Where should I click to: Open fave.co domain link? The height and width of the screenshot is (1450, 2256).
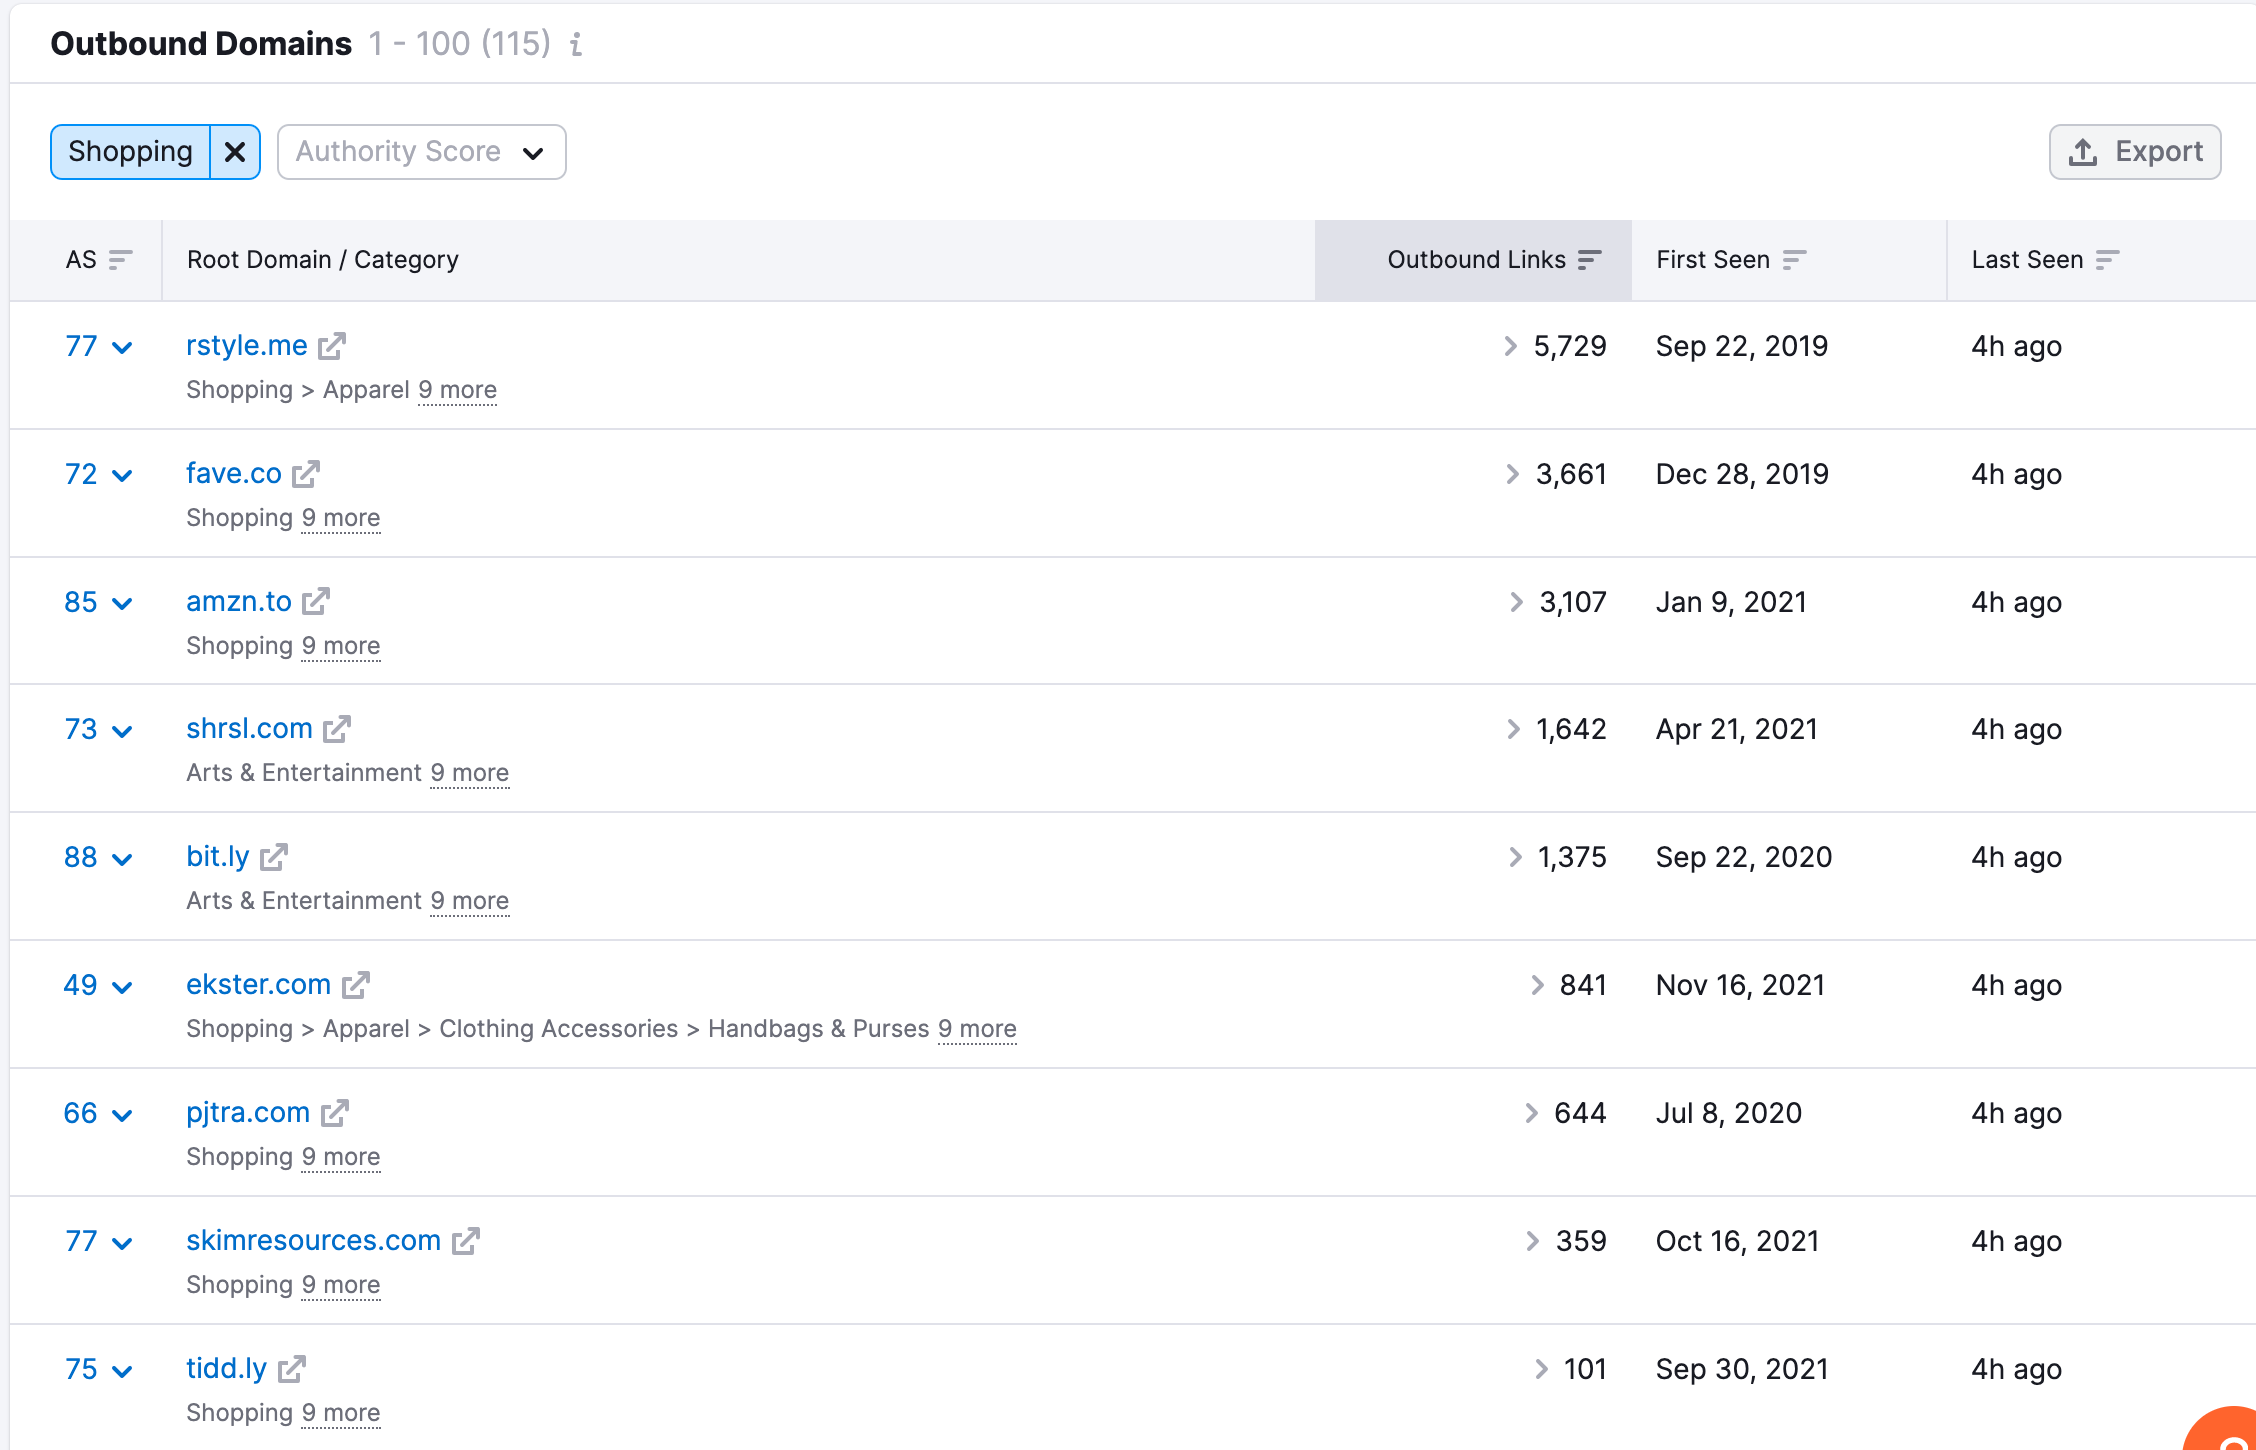(x=234, y=473)
